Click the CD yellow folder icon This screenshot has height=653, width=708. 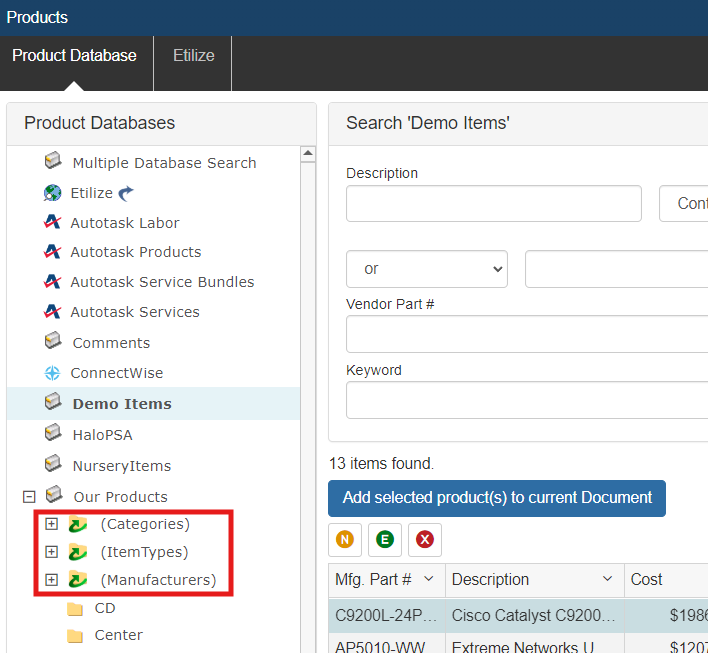75,609
